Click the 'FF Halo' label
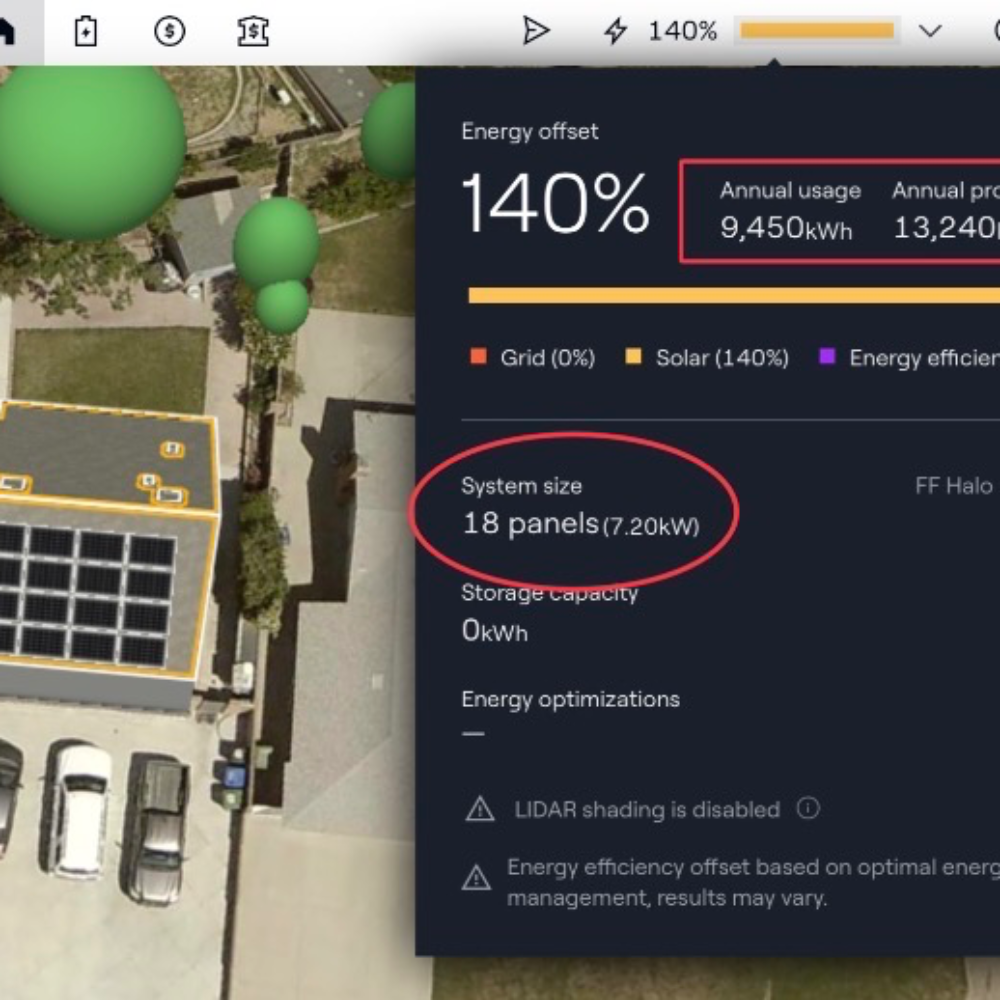This screenshot has height=1000, width=1000. 954,486
